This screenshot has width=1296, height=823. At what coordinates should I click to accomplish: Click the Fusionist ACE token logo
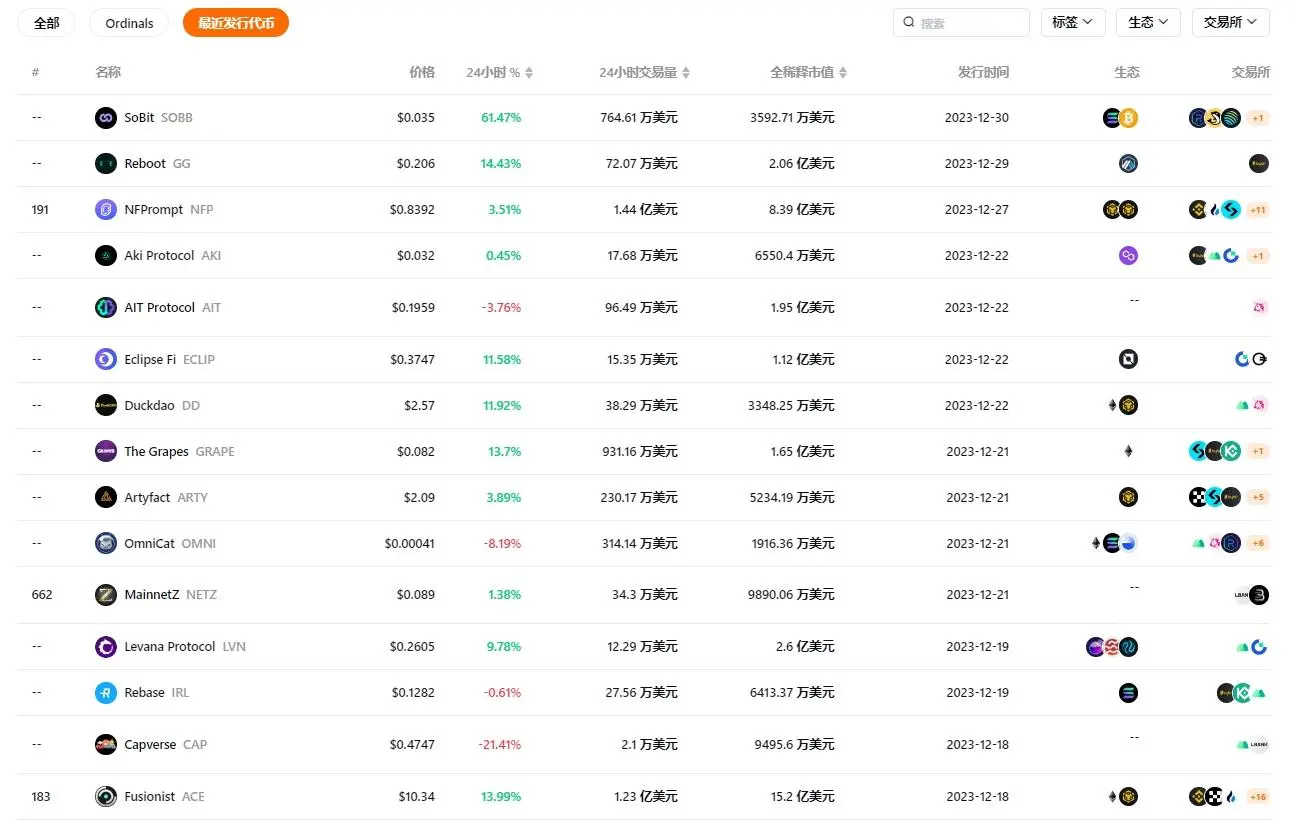click(x=106, y=797)
